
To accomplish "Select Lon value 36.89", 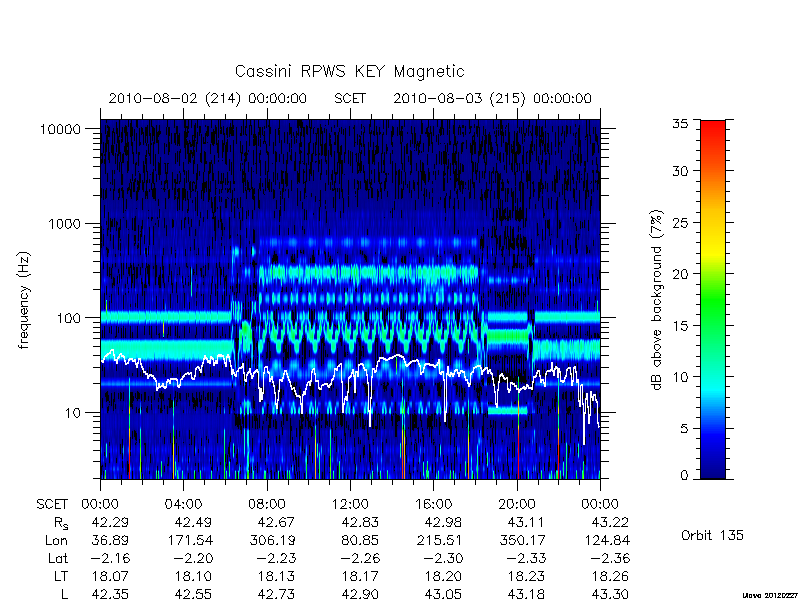I will [110, 540].
